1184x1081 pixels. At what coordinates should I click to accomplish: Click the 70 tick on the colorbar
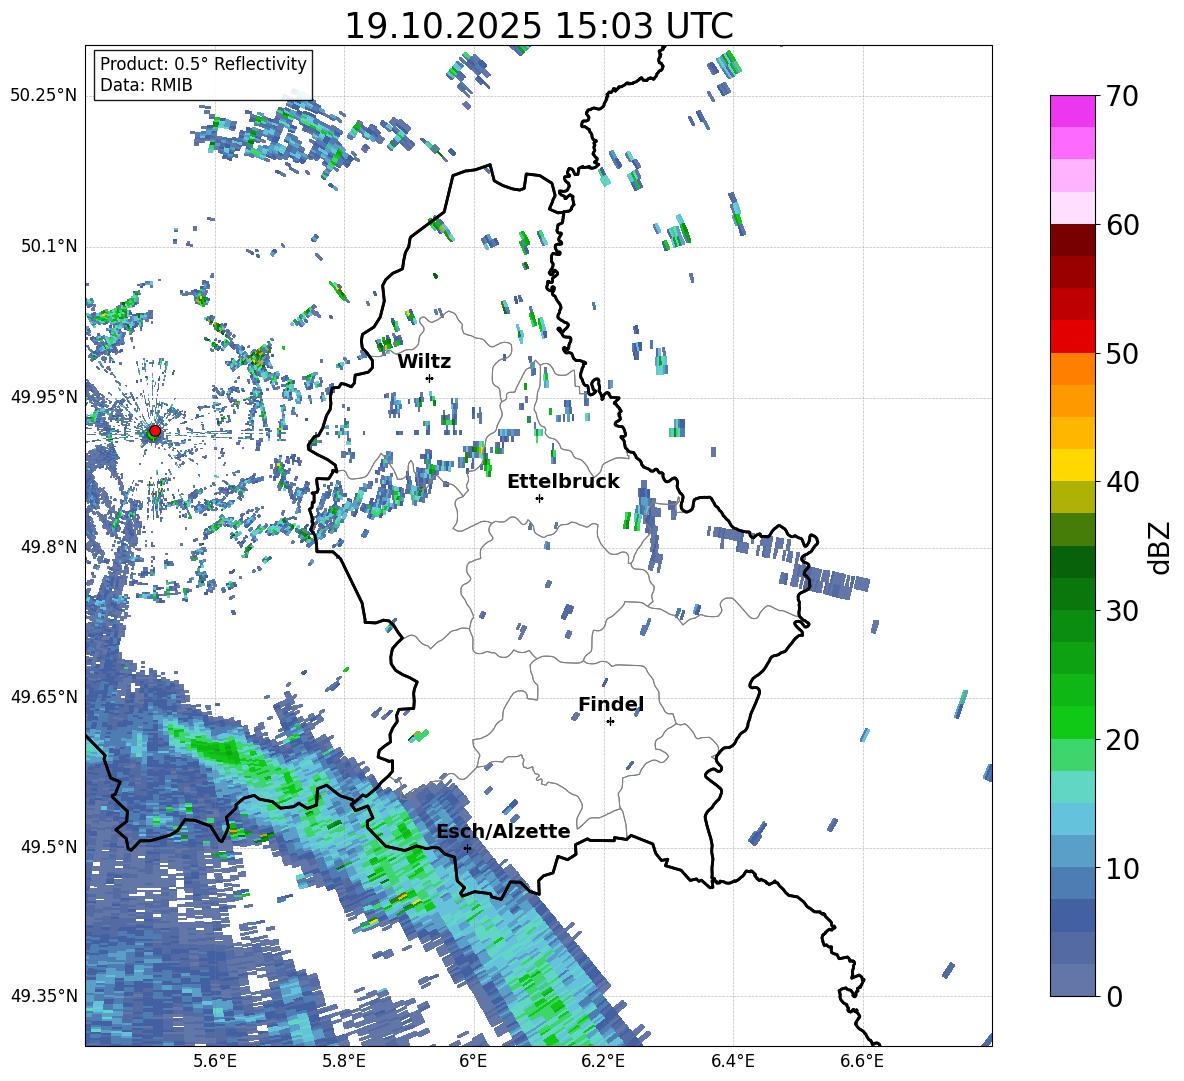(1122, 96)
